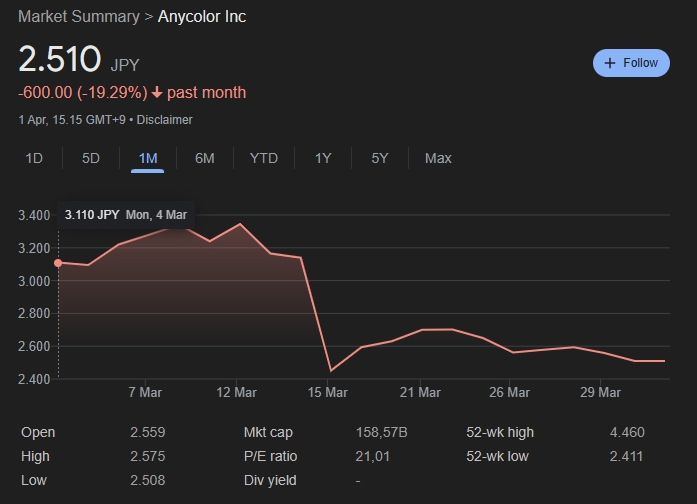
Task: Select the 5D time range tab
Action: tap(91, 158)
